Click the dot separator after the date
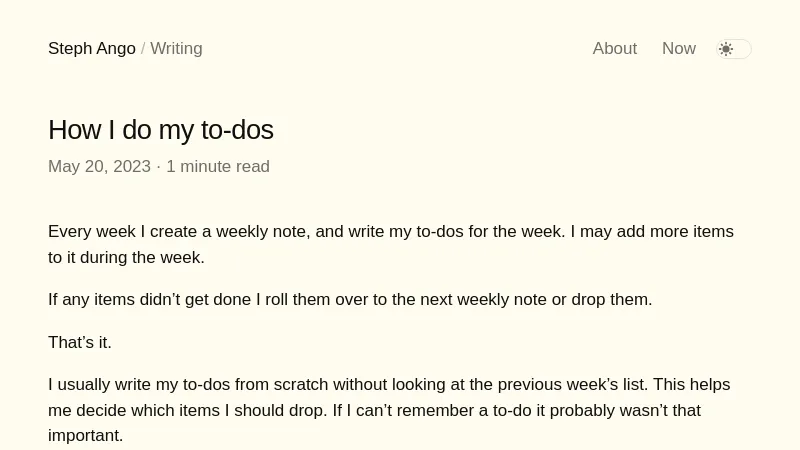Screen dimensions: 800x450 pyautogui.click(x=158, y=167)
